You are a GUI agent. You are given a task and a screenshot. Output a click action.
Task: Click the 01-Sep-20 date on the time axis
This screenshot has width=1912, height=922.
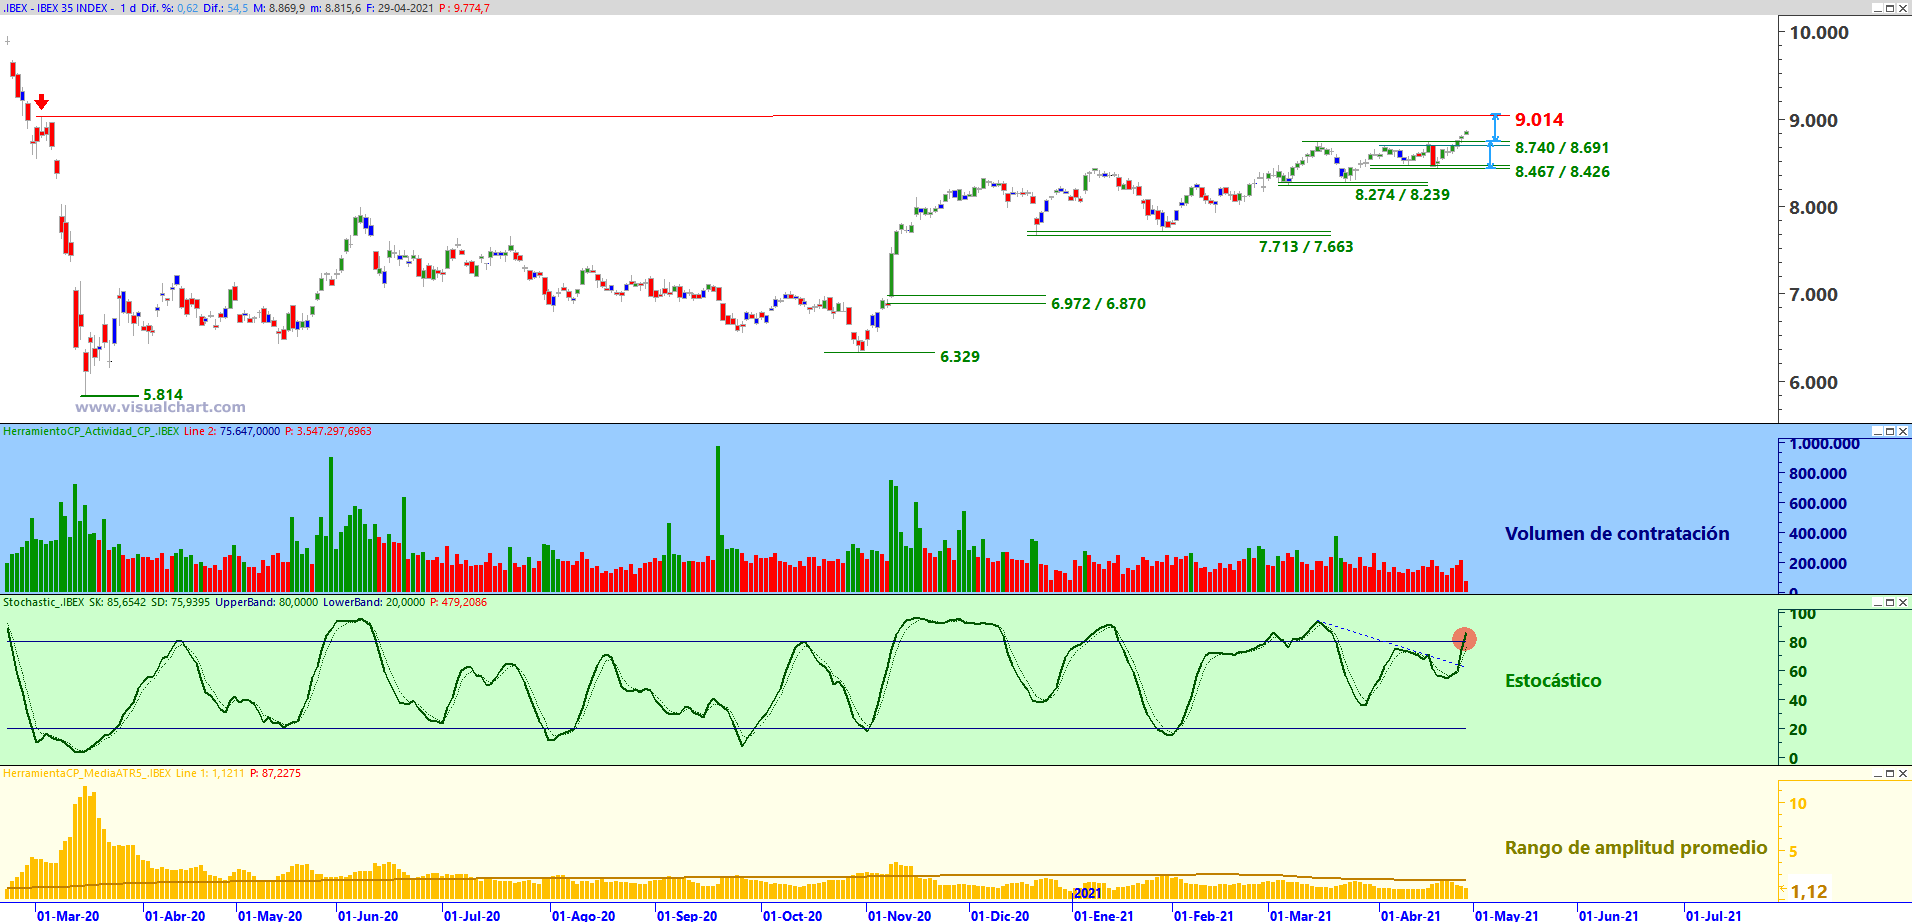(687, 916)
